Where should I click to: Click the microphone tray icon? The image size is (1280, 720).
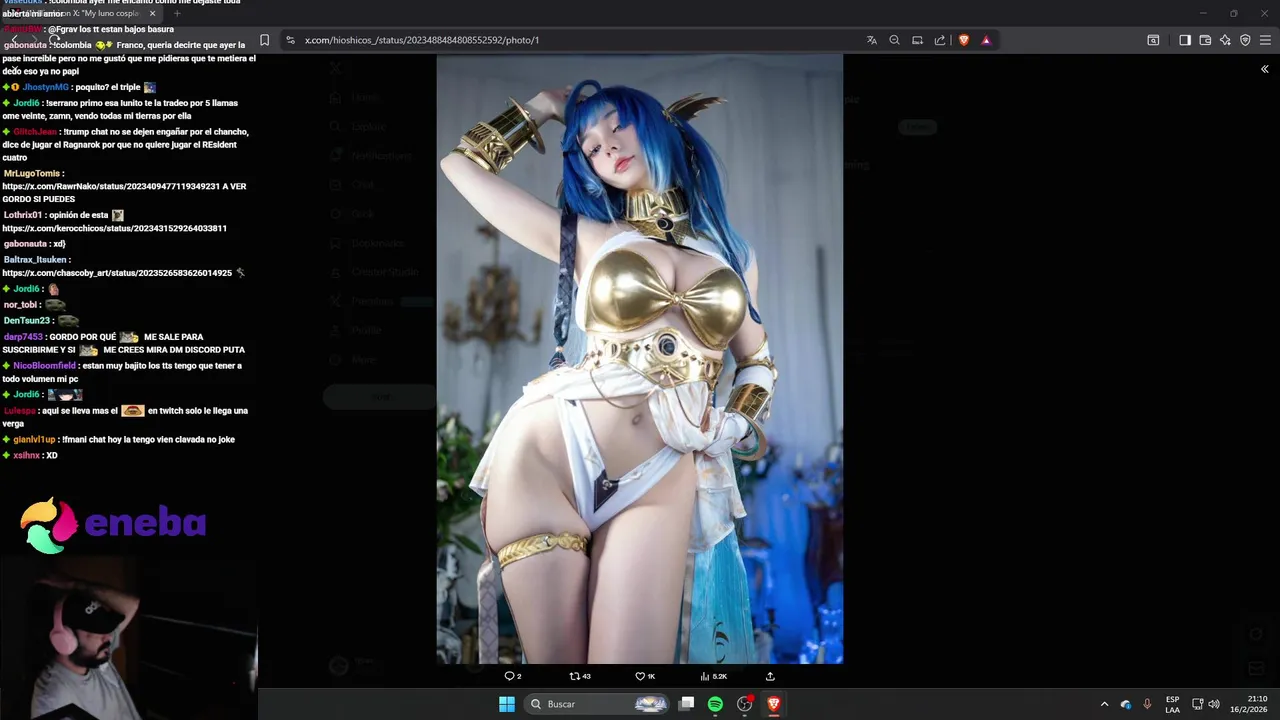coord(1147,704)
